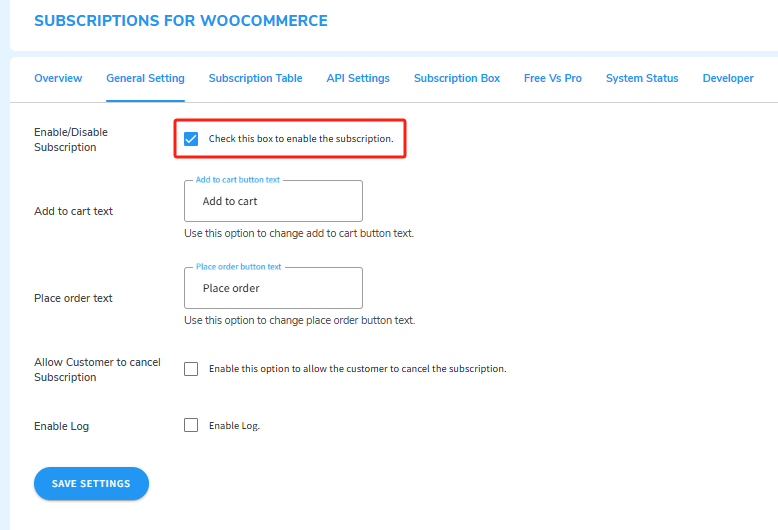Open the Subscription Box tab
This screenshot has width=778, height=530.
[457, 78]
